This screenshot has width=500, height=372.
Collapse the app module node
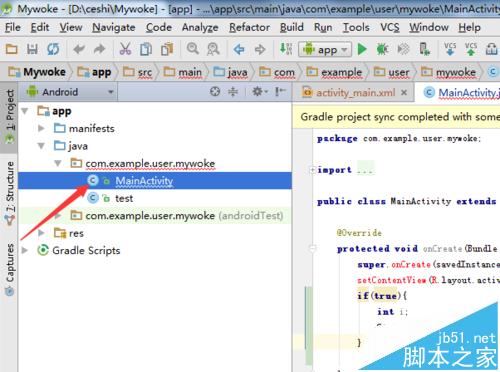pos(25,111)
